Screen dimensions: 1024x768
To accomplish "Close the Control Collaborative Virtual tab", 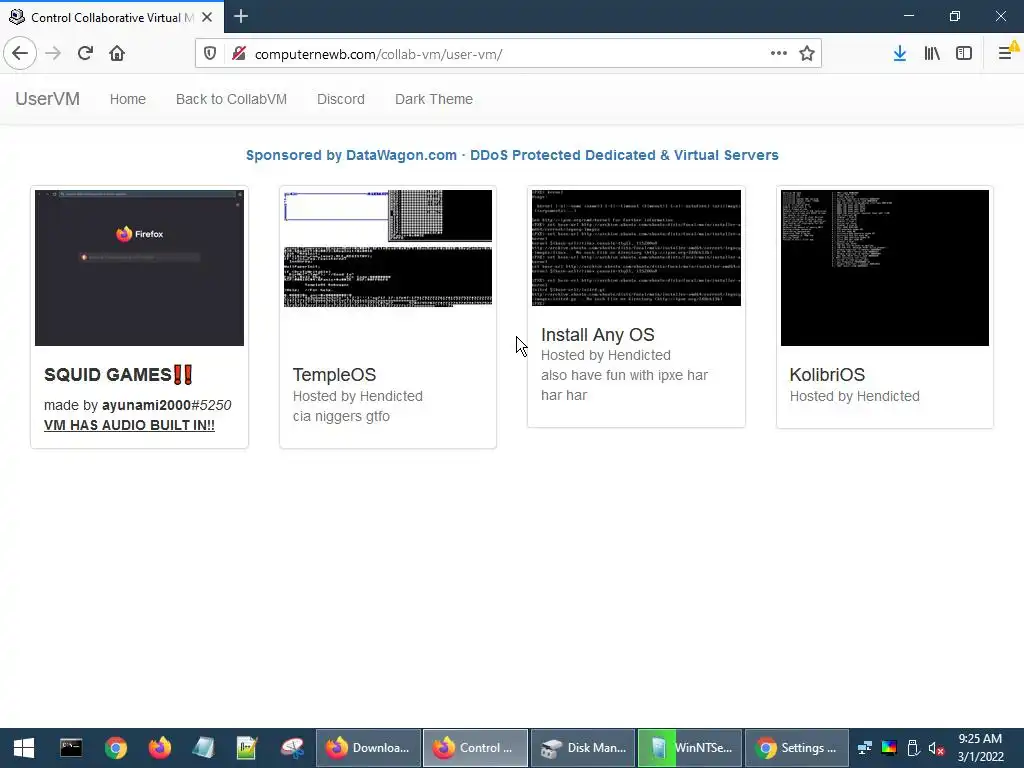I will (x=207, y=17).
